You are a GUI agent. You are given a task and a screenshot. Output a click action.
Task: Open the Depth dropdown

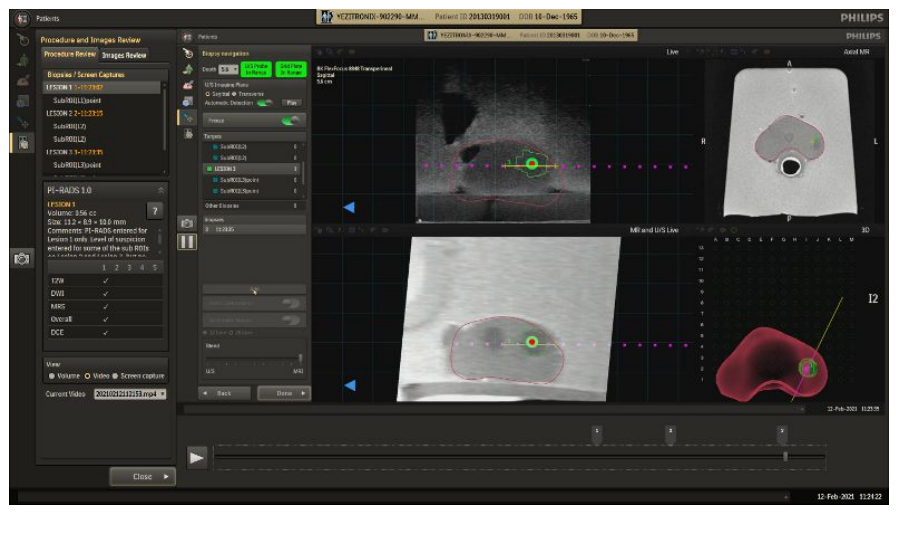point(228,70)
